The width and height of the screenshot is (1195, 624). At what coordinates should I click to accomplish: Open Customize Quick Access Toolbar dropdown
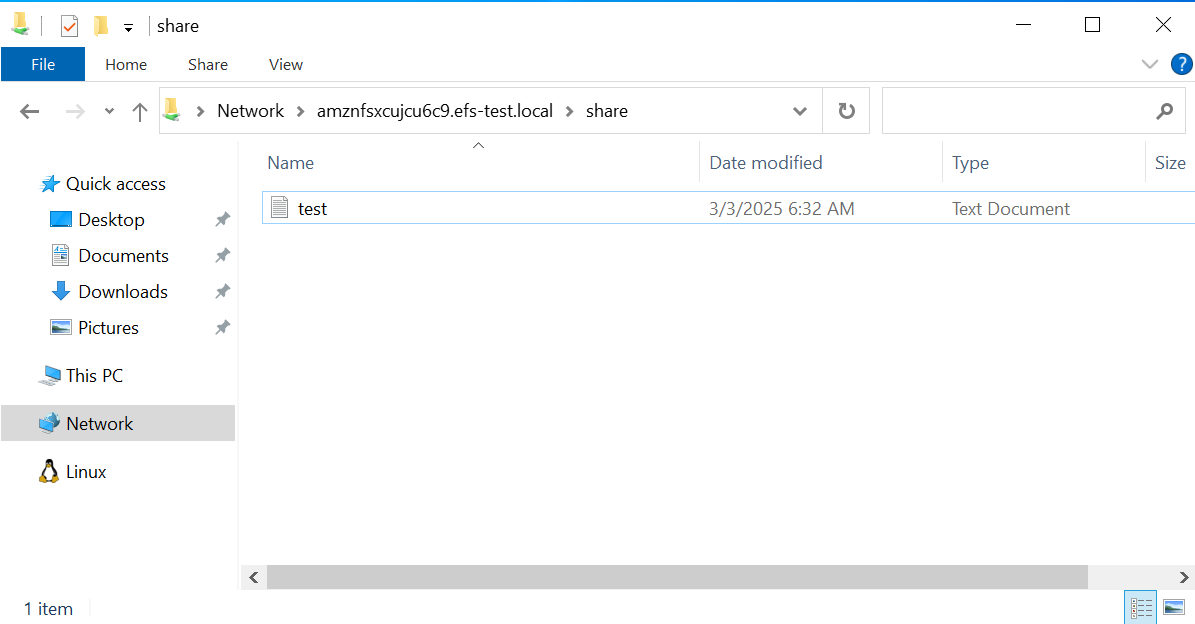click(128, 27)
